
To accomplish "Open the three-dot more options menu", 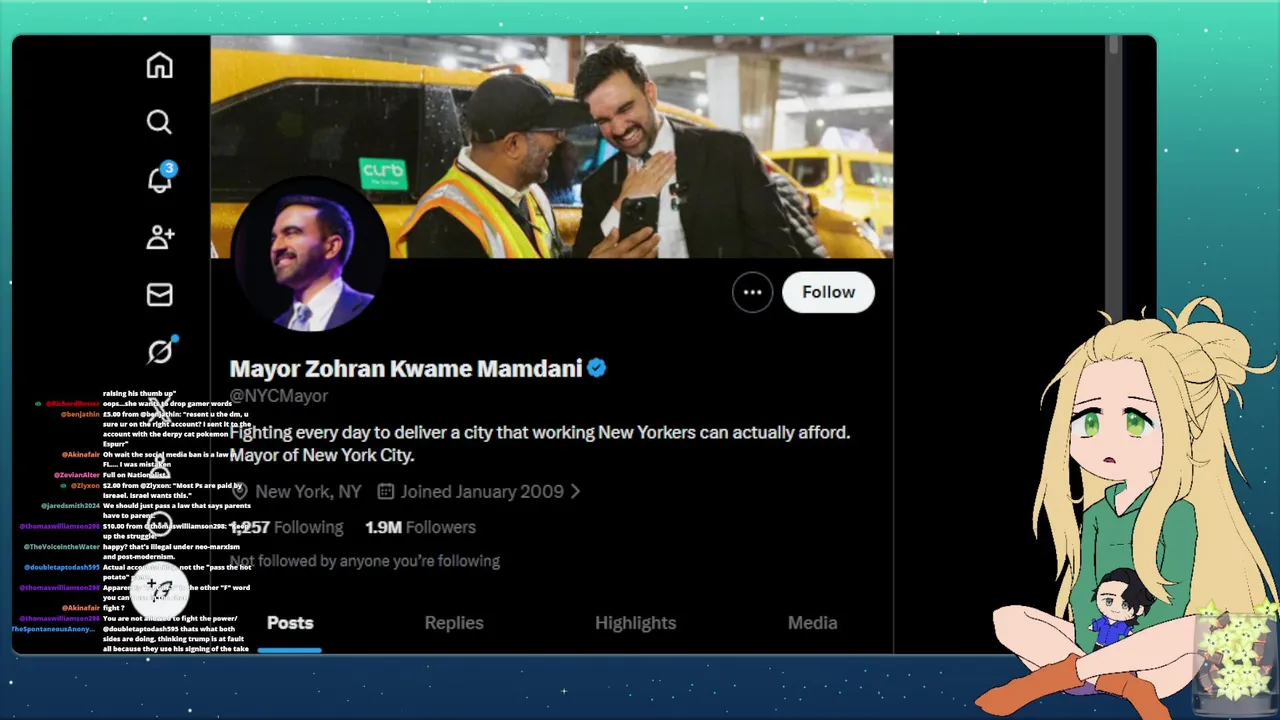I will [752, 292].
